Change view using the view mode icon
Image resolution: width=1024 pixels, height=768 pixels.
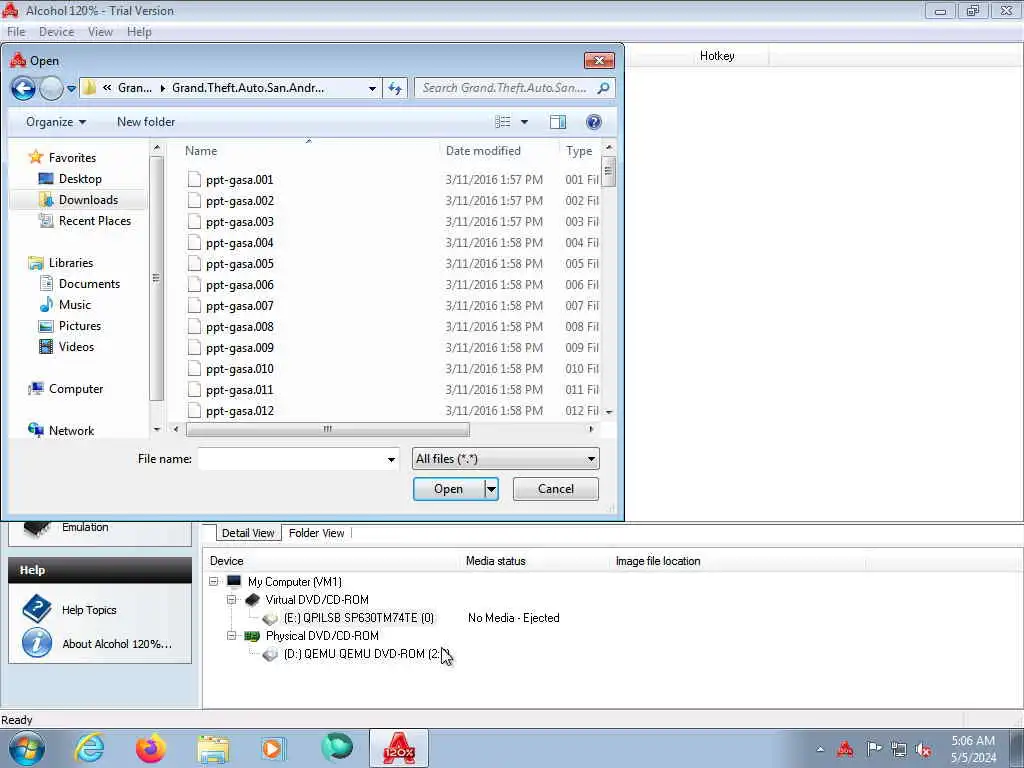point(503,122)
